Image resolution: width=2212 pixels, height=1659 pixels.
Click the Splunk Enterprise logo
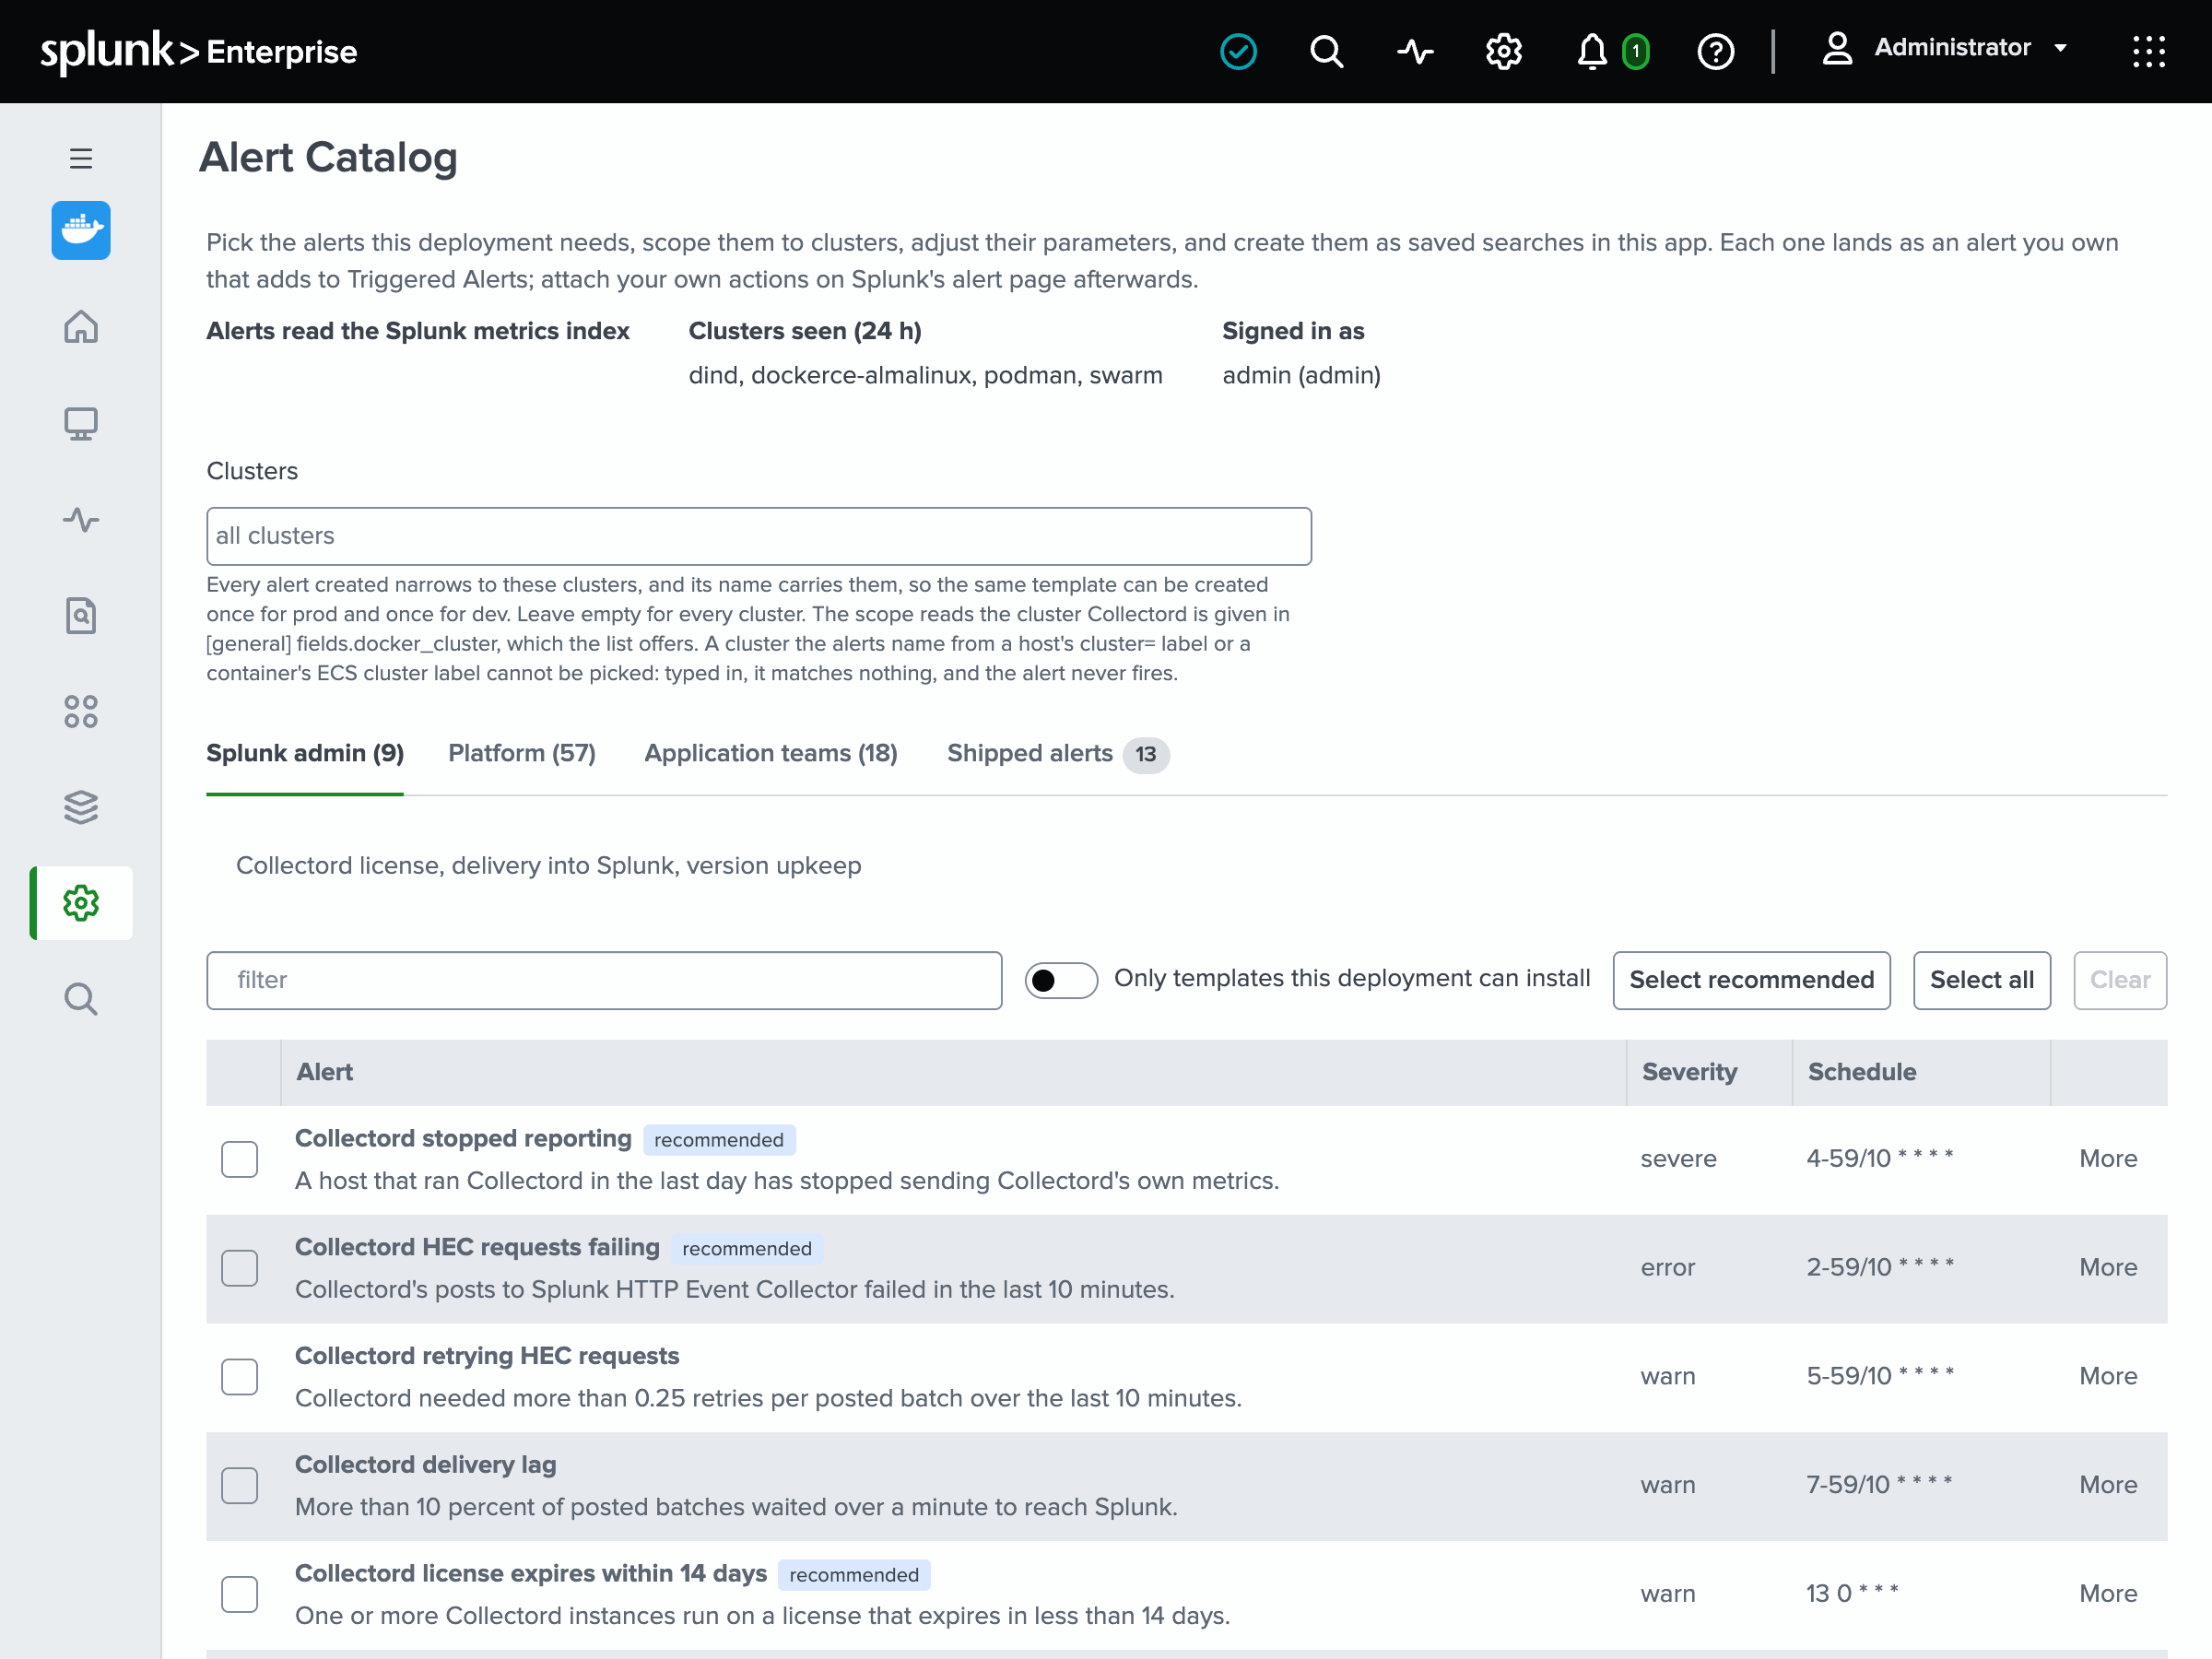(198, 51)
